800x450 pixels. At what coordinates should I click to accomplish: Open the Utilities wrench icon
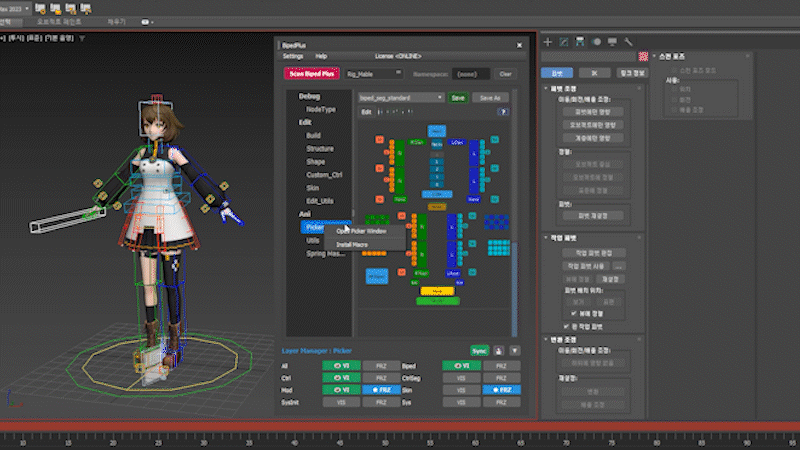point(628,42)
